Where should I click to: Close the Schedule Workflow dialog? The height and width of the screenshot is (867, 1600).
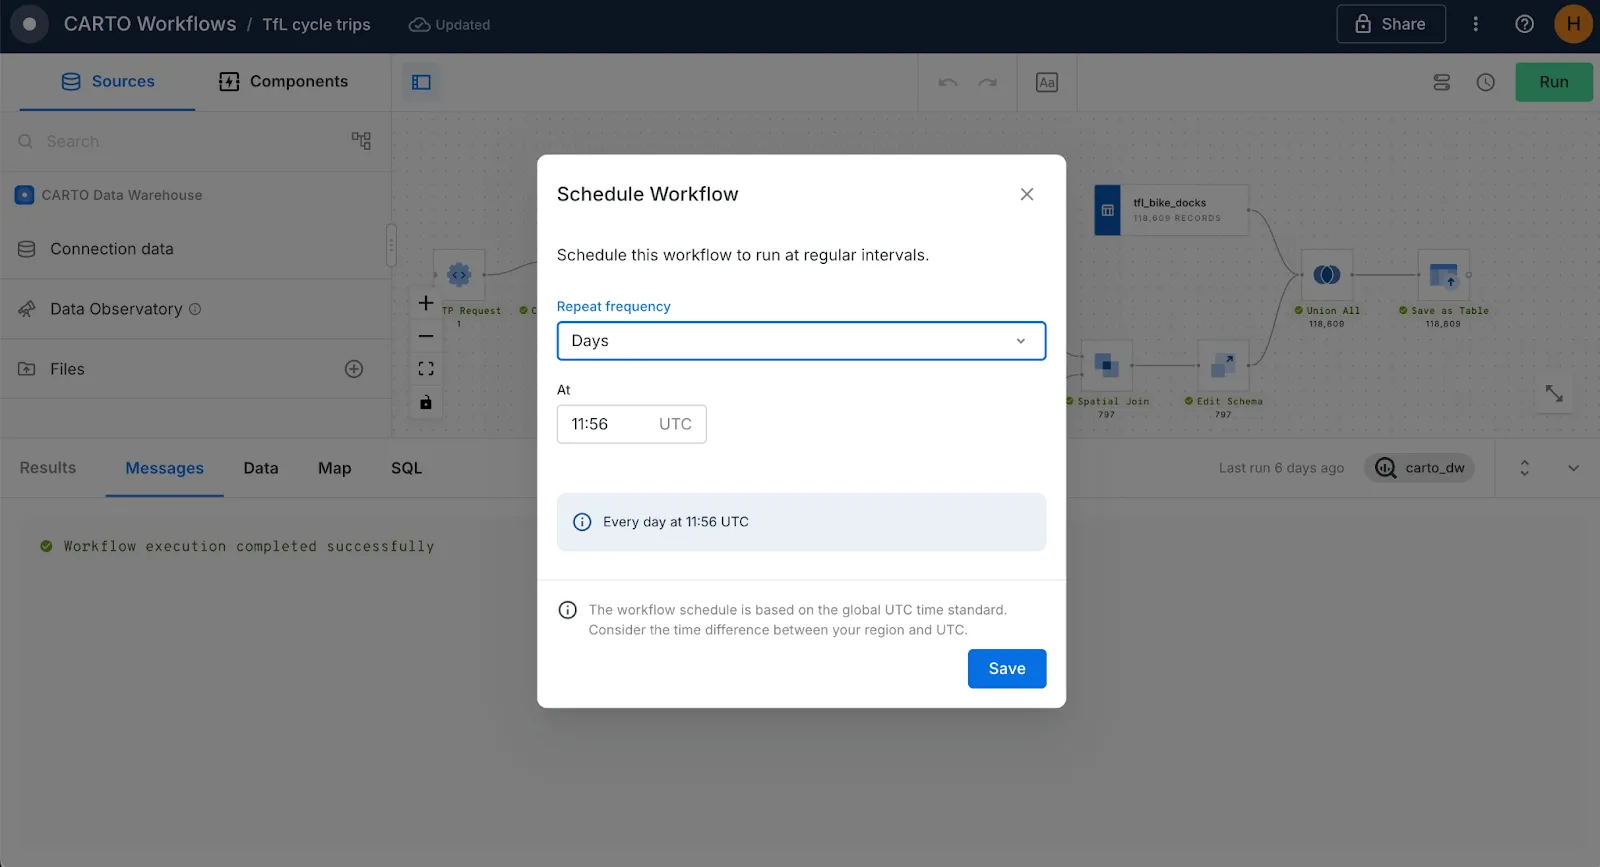point(1026,194)
